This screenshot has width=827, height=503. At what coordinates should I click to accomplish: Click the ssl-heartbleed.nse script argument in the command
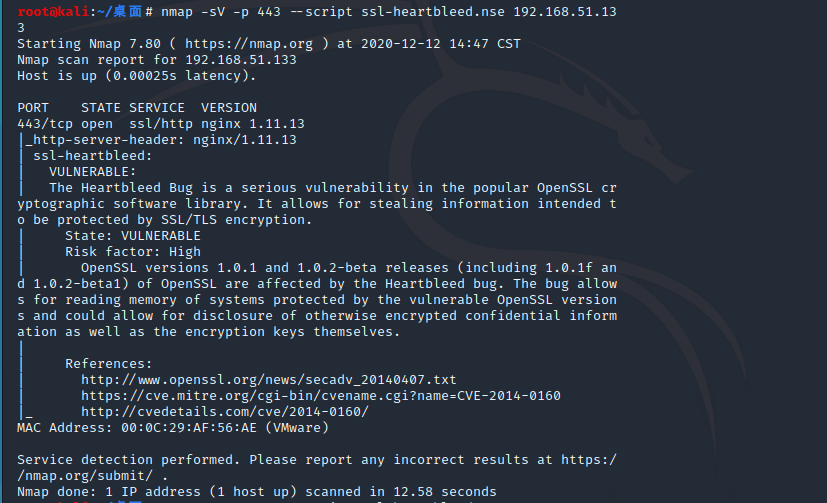tap(432, 12)
